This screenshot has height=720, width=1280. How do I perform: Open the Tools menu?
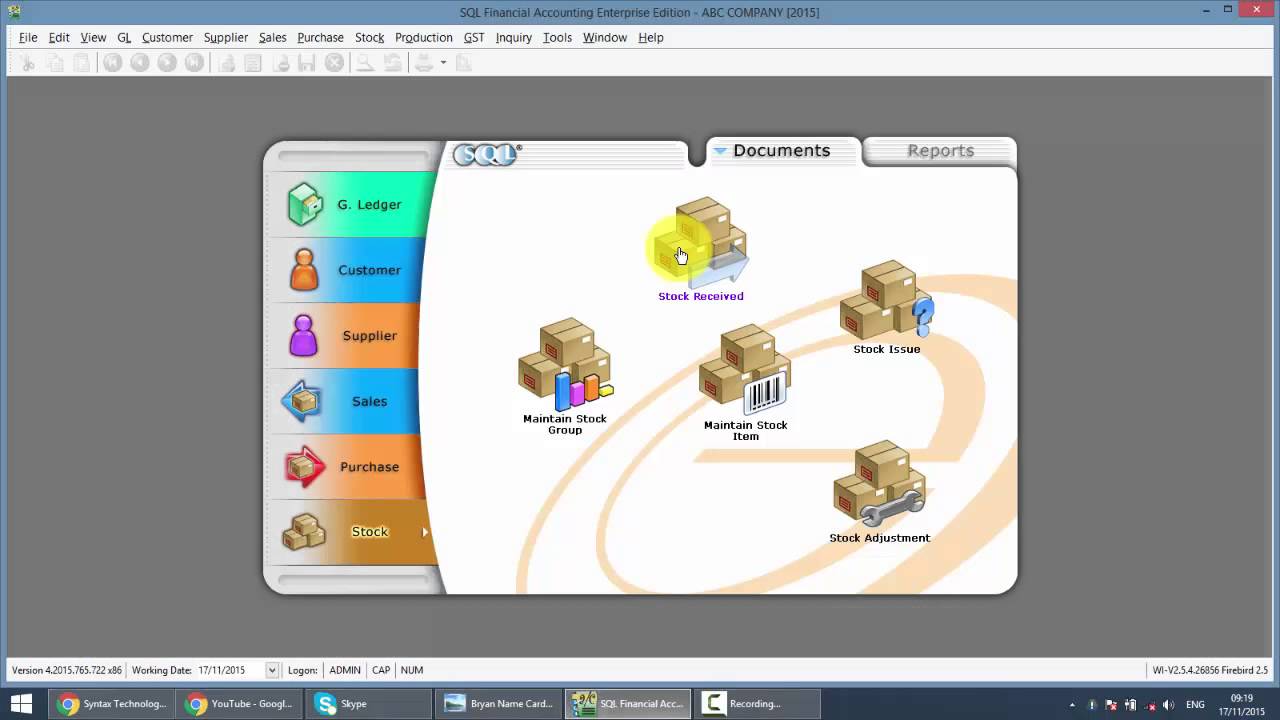click(557, 37)
